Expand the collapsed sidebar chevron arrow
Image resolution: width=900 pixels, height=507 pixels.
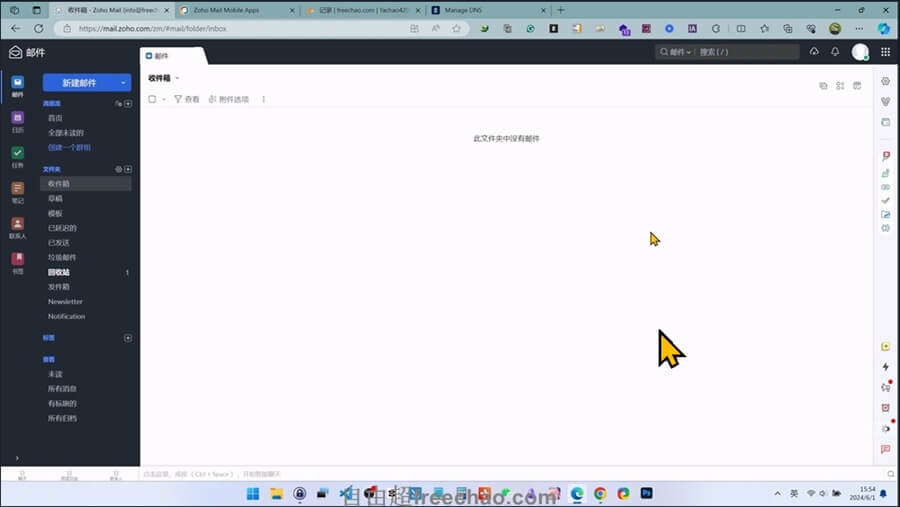pyautogui.click(x=17, y=458)
